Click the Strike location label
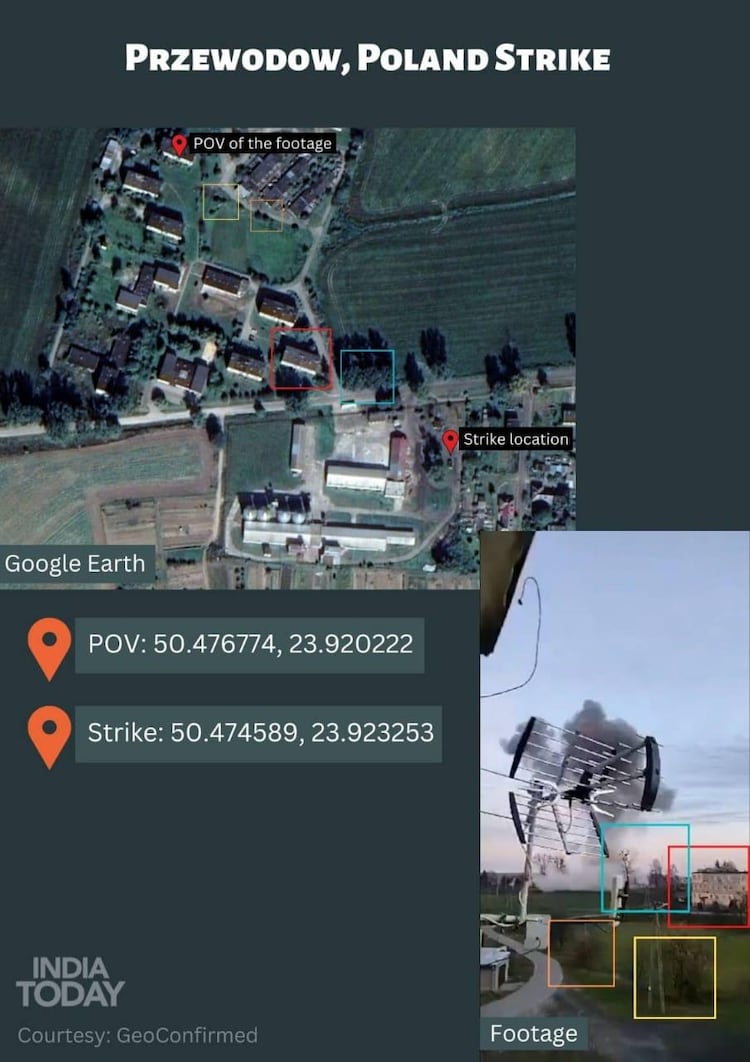 [x=516, y=439]
